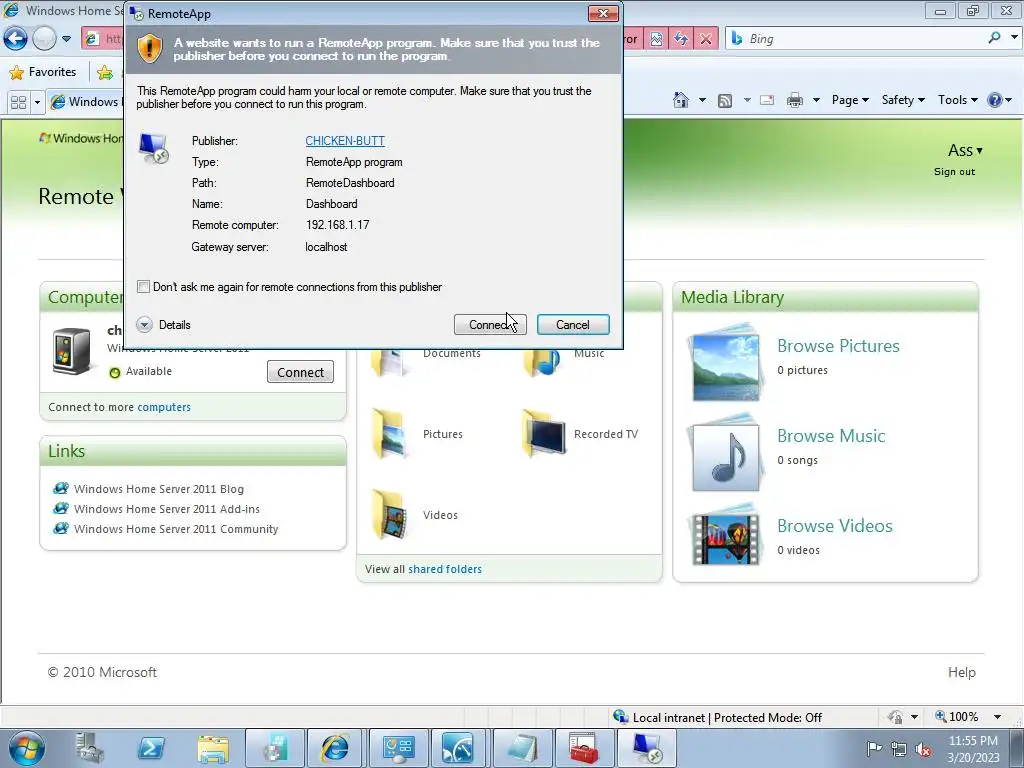Click the shared folders link

coord(445,569)
